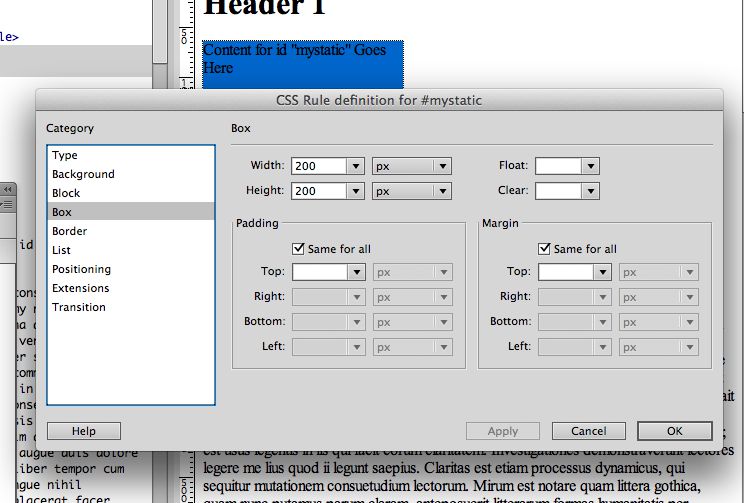
Task: Open the Width value dropdown arrow
Action: [x=355, y=166]
